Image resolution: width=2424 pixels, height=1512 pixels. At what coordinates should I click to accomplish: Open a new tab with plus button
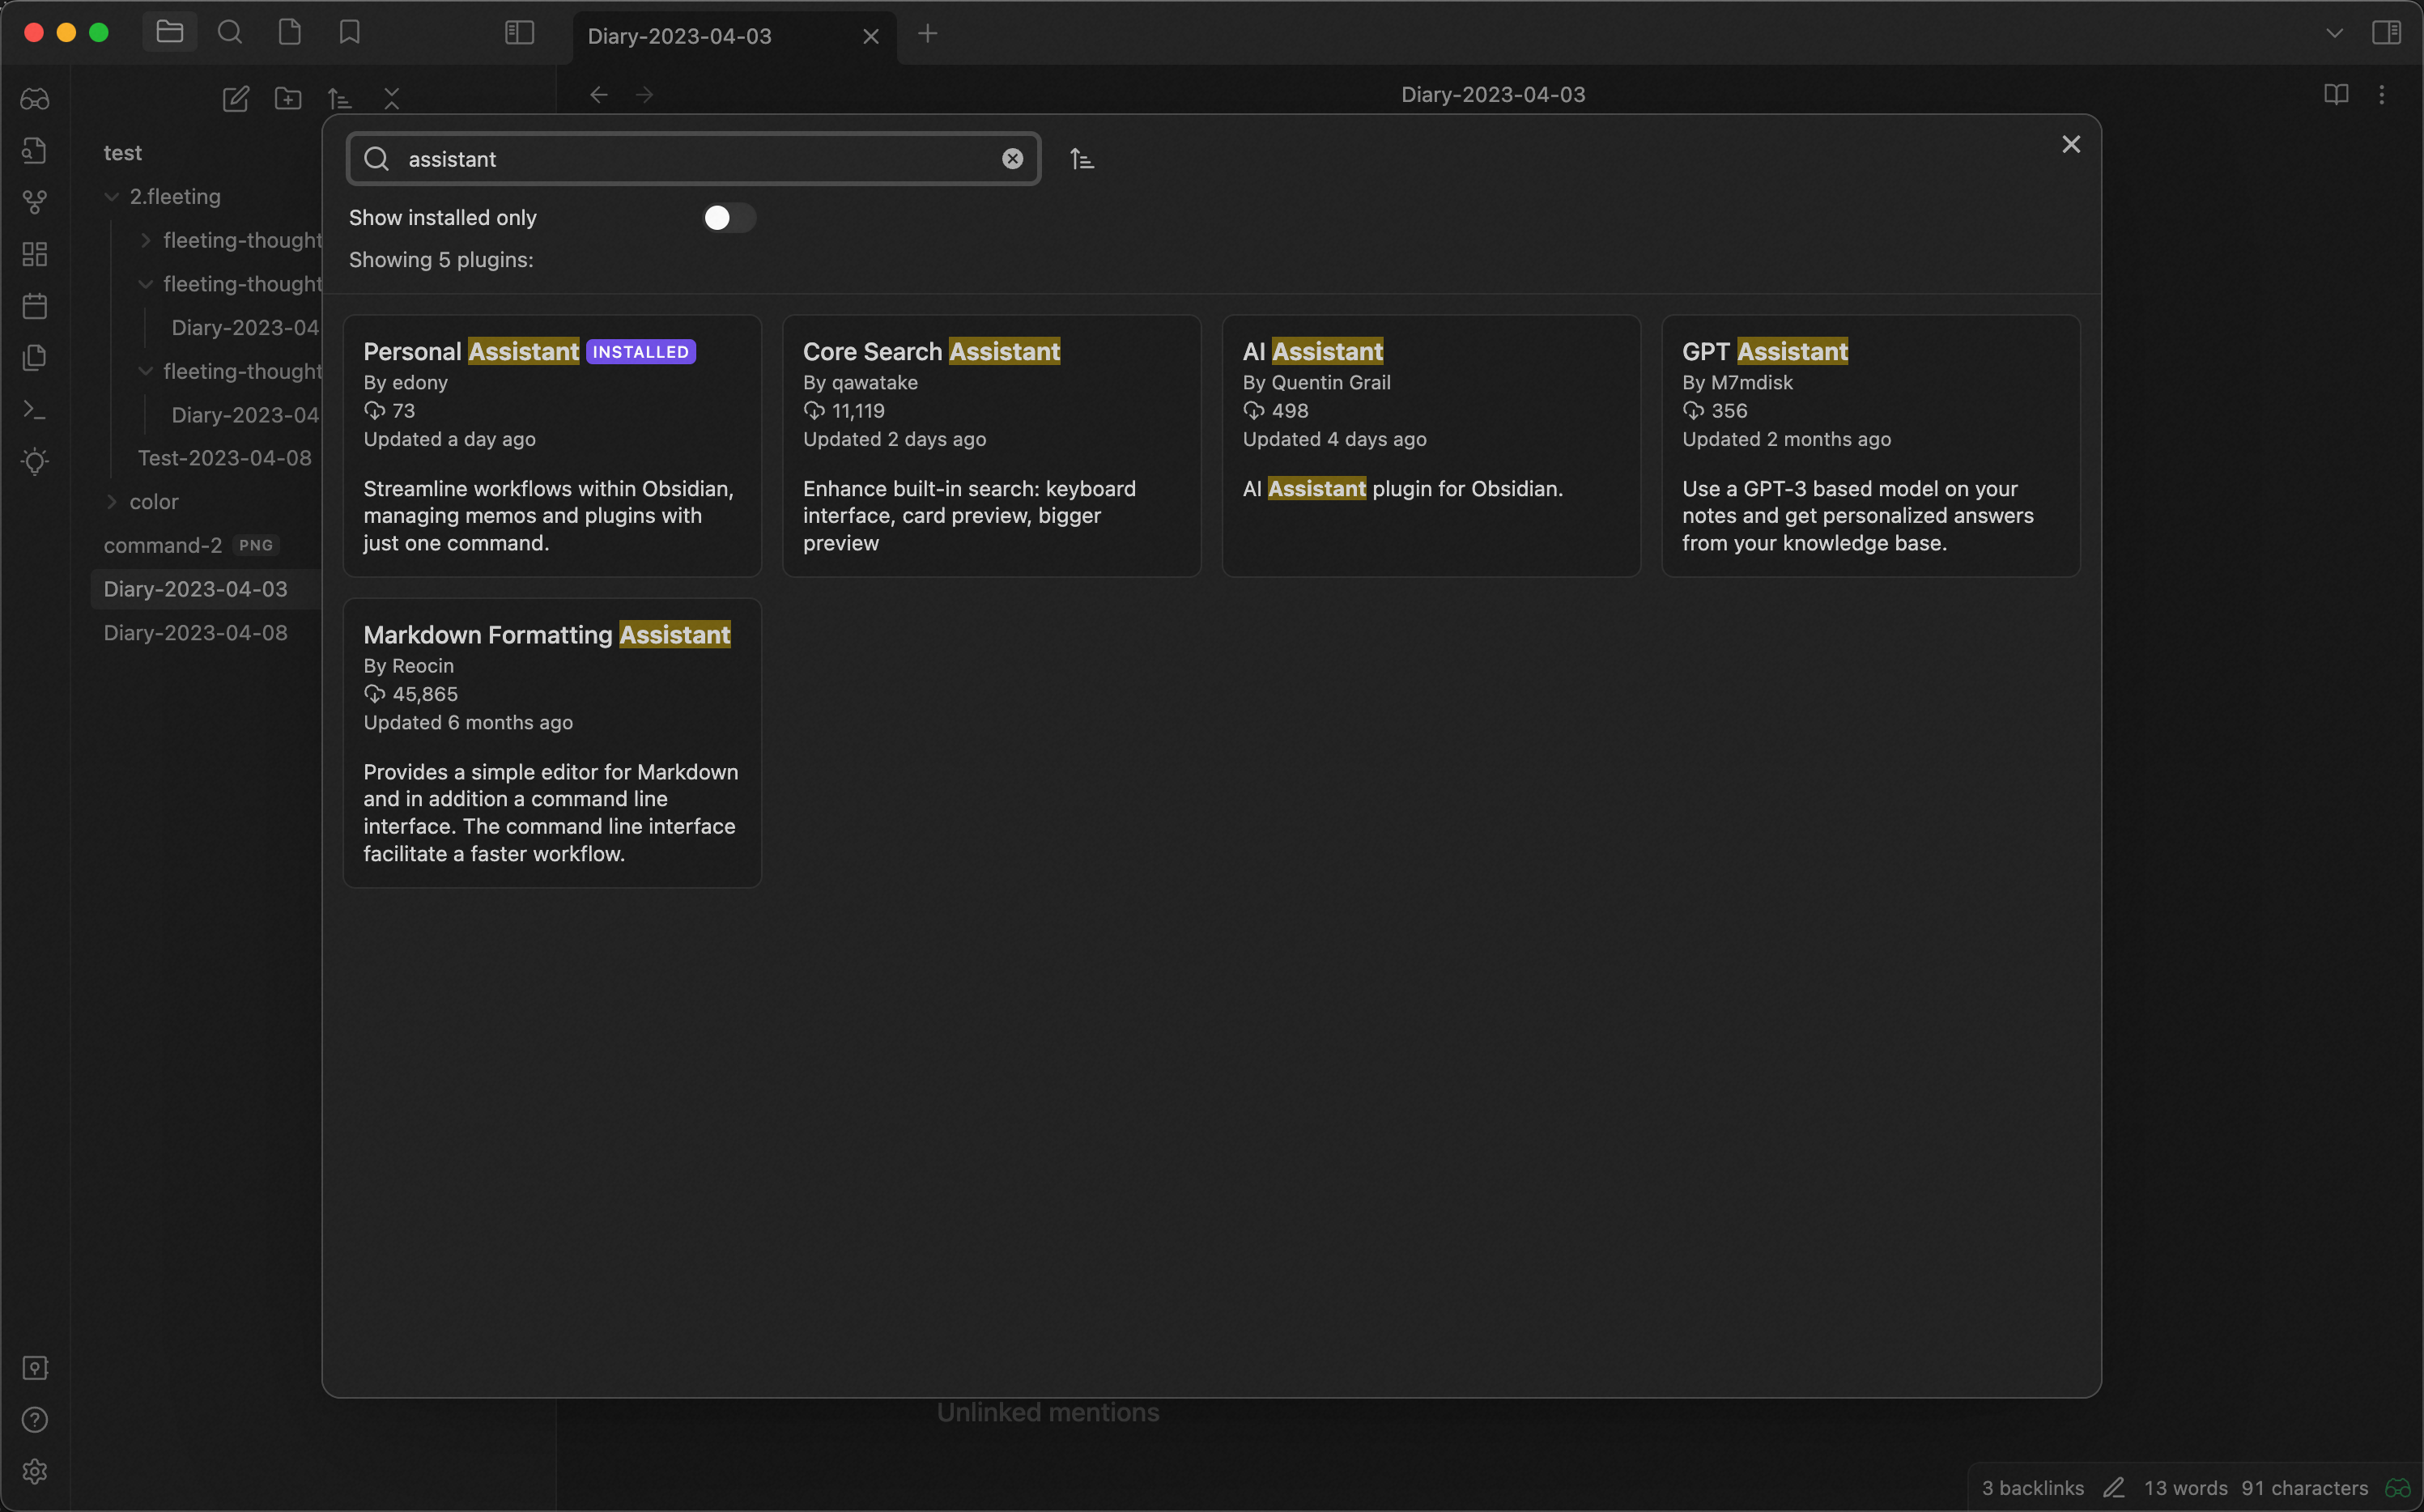click(x=927, y=34)
